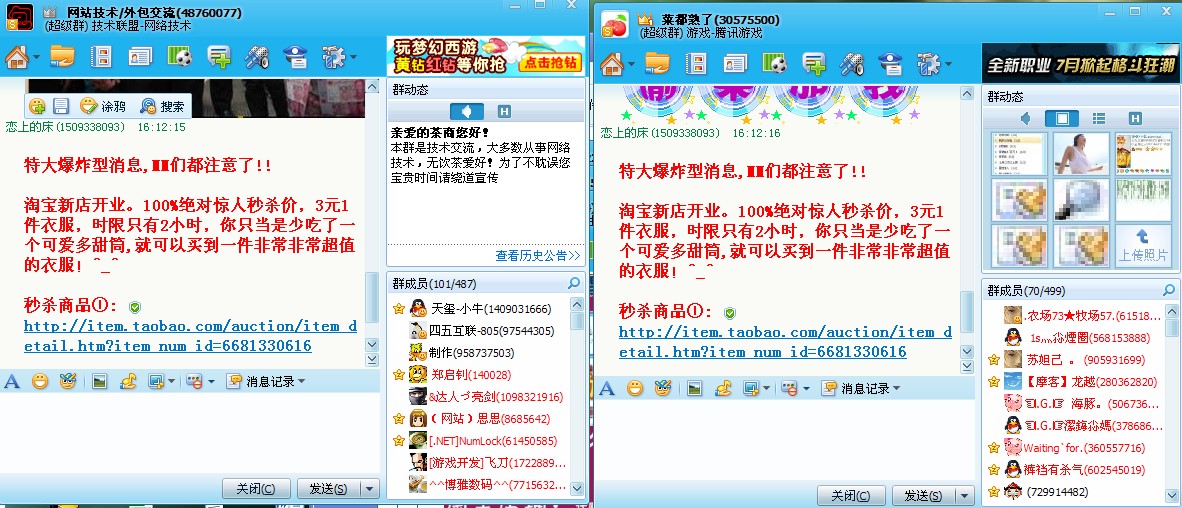Click 上传照片 upload tile in right window

coord(1144,246)
